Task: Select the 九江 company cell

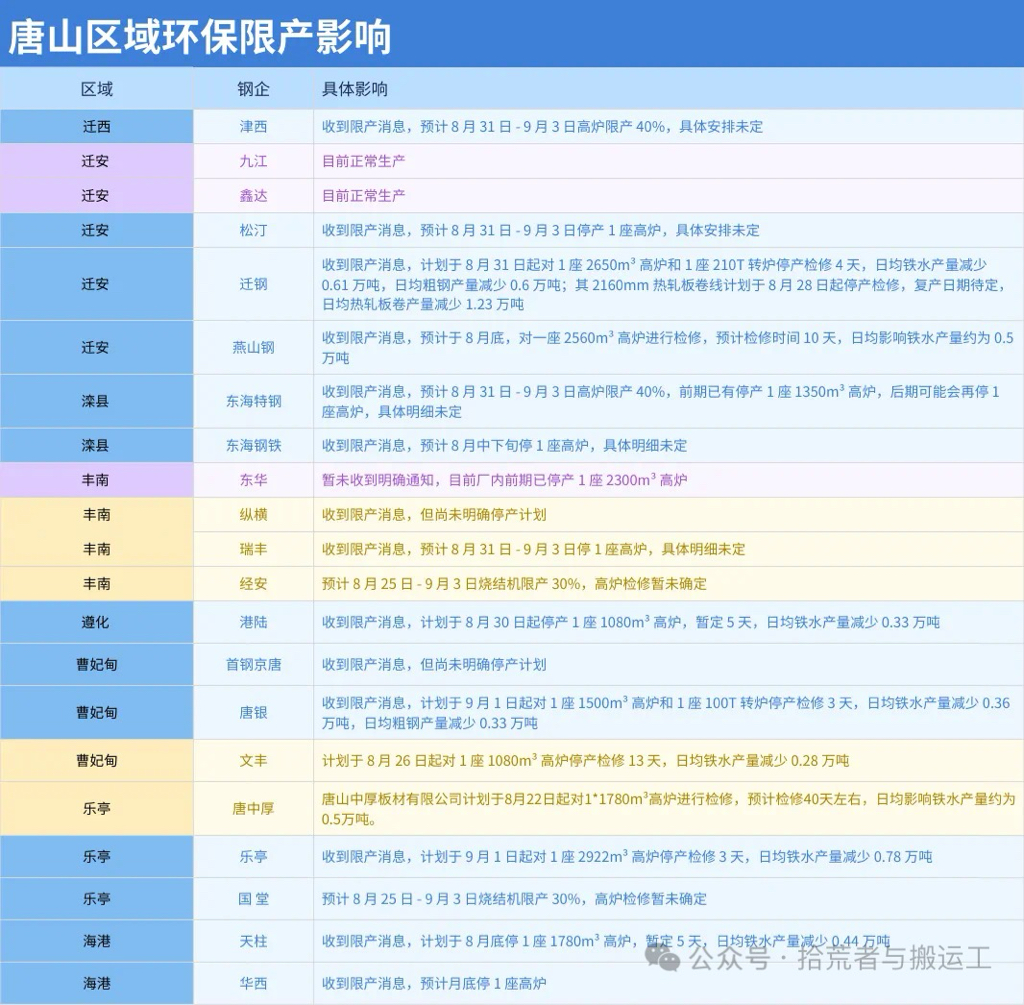Action: coord(253,161)
